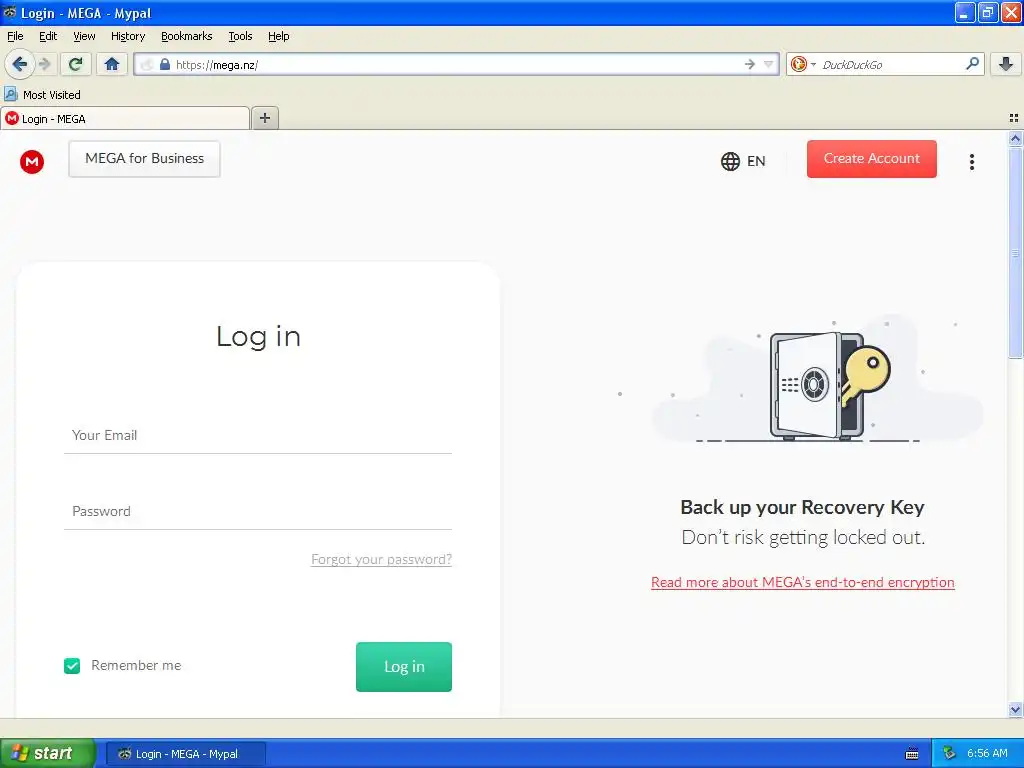Open the History menu
This screenshot has width=1024, height=768.
[x=128, y=36]
